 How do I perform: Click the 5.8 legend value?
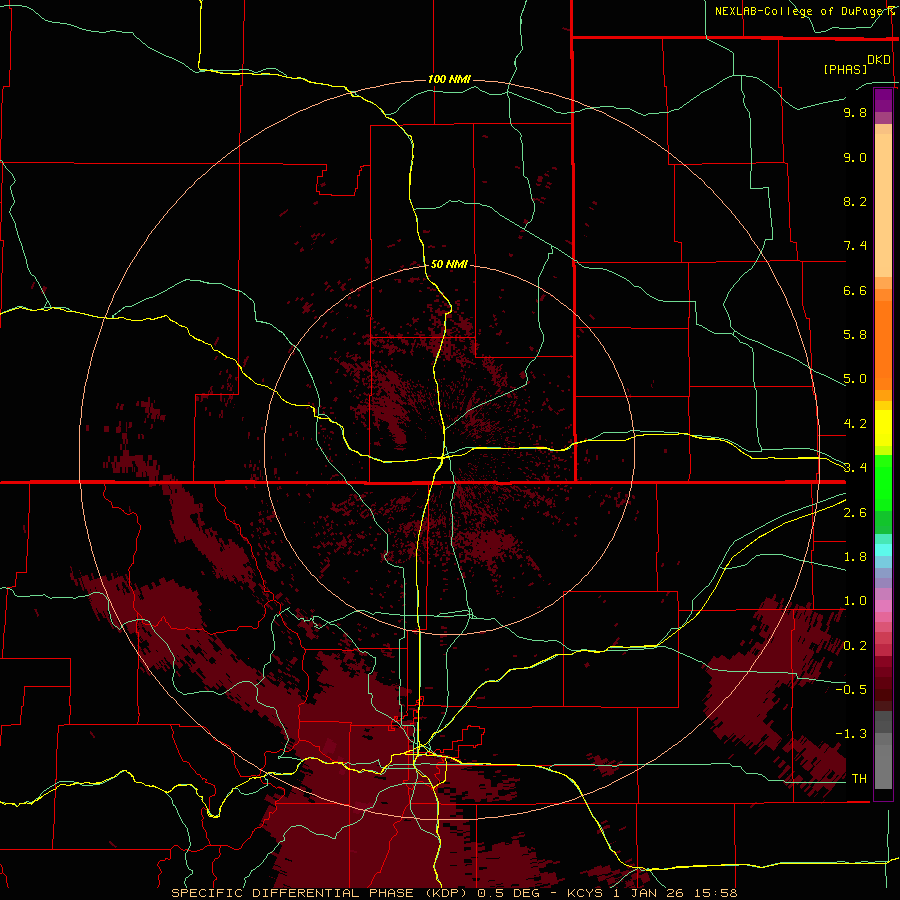[x=855, y=335]
